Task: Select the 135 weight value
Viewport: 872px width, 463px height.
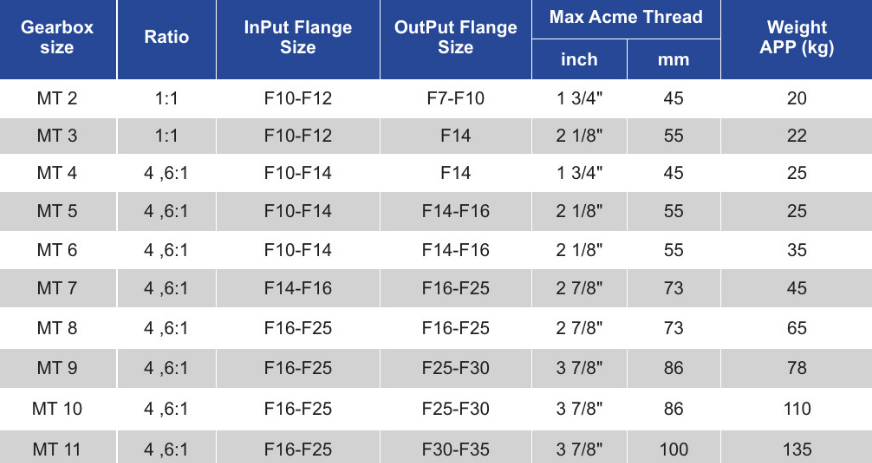Action: 796,449
